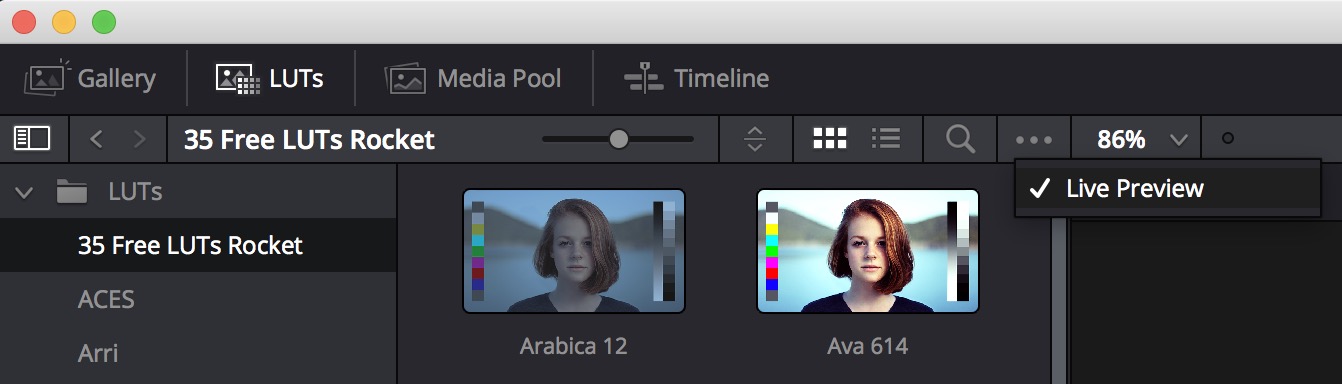Open the Media Pool panel
The width and height of the screenshot is (1342, 384).
[x=473, y=78]
